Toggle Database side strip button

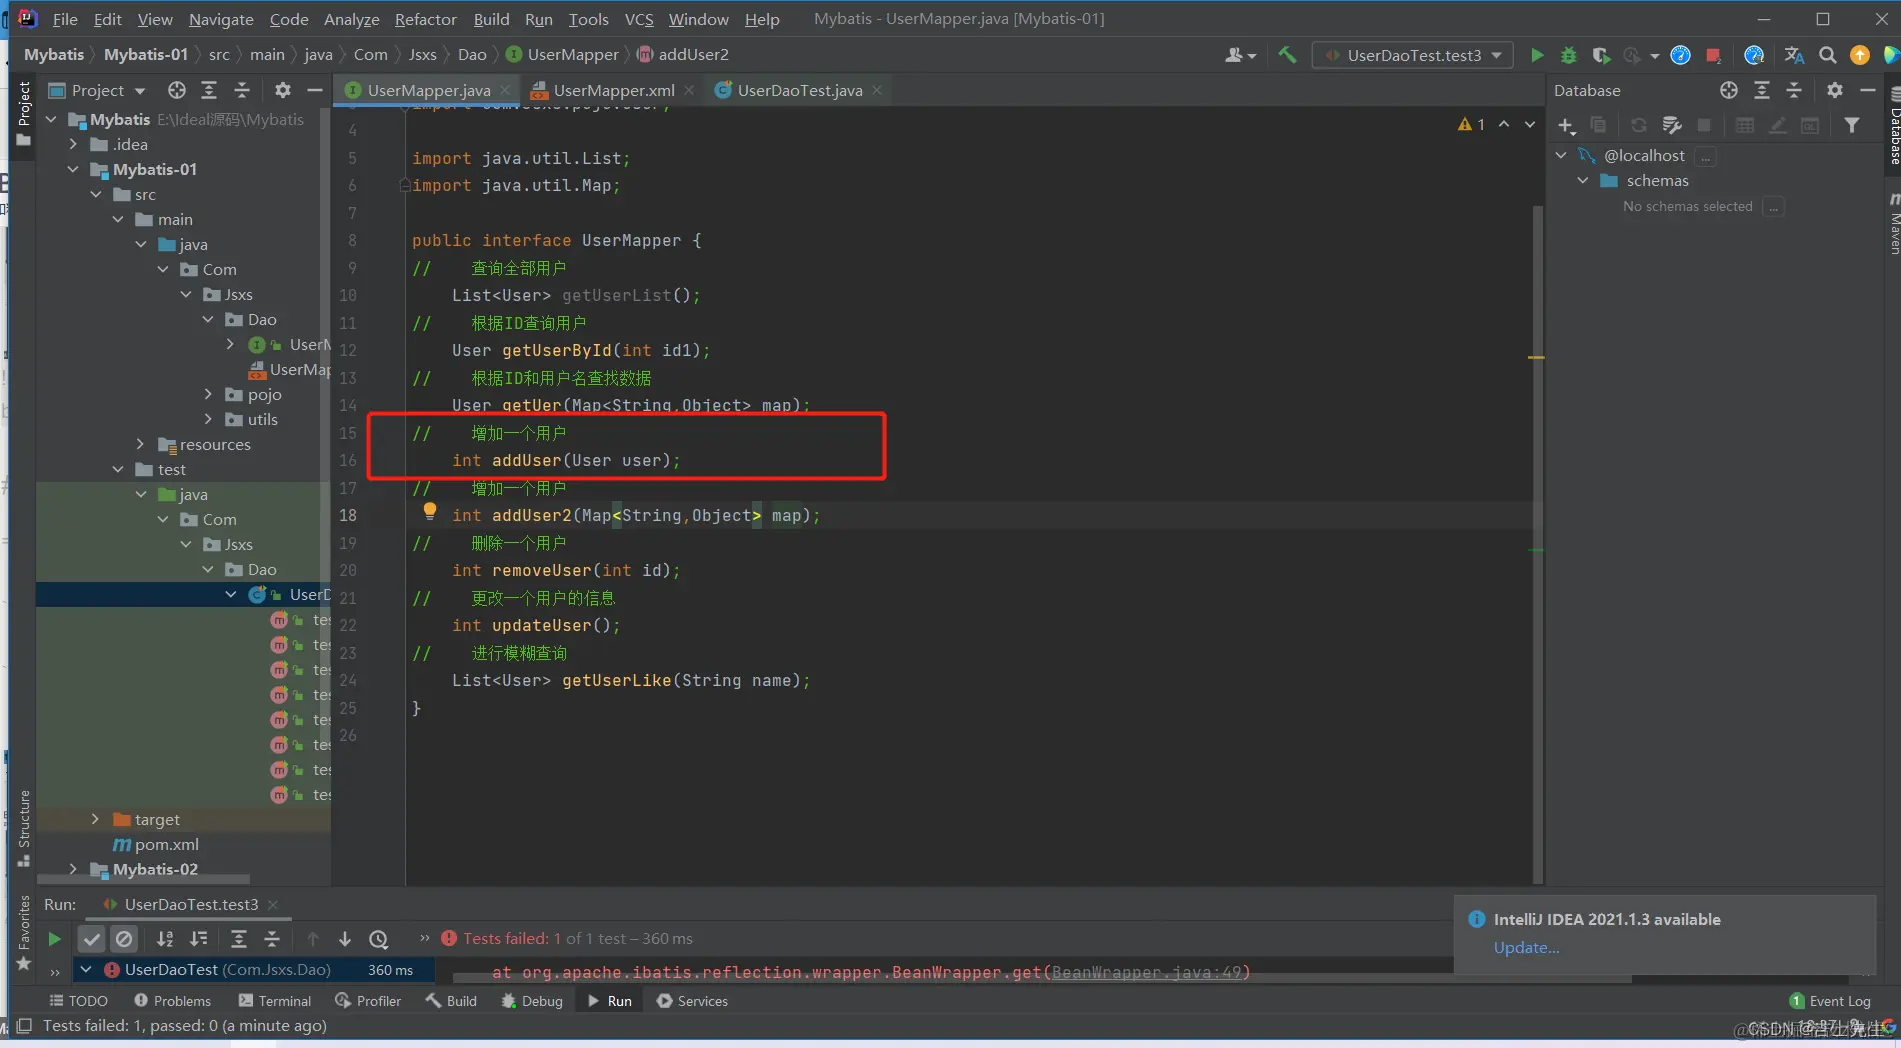click(x=1892, y=124)
